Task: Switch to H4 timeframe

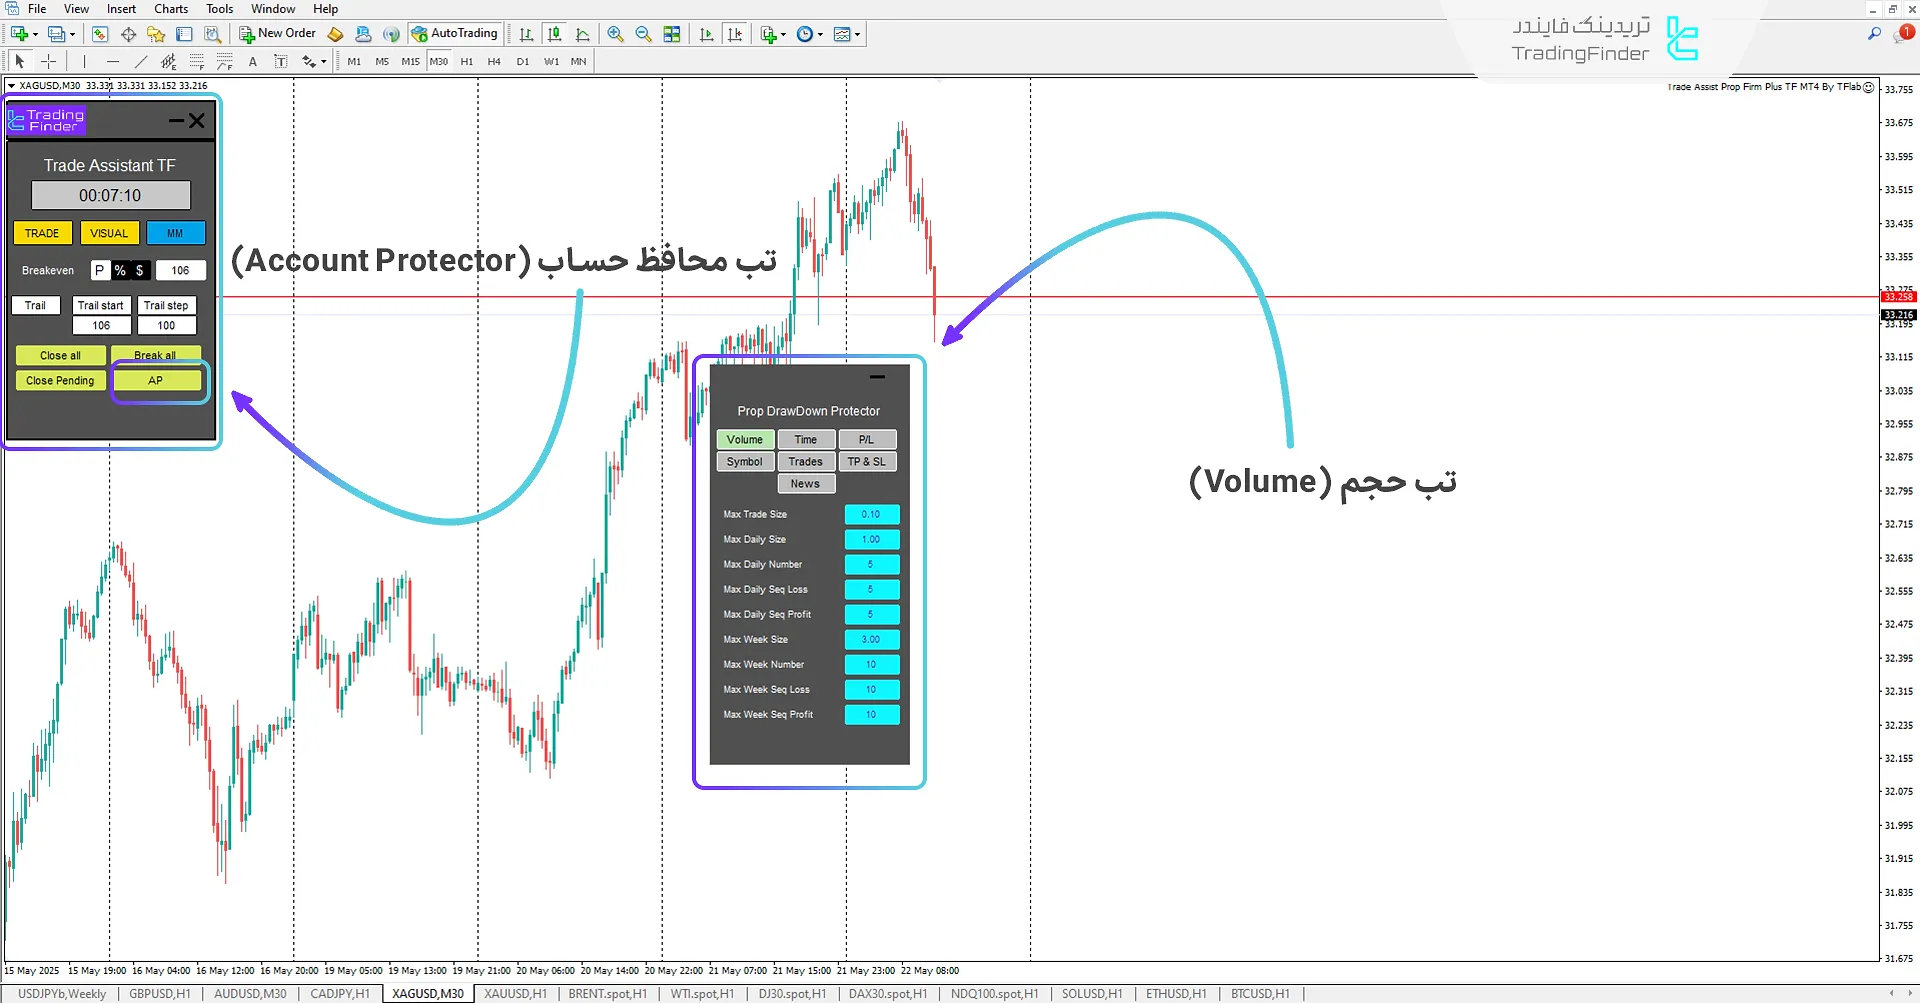Action: tap(494, 62)
